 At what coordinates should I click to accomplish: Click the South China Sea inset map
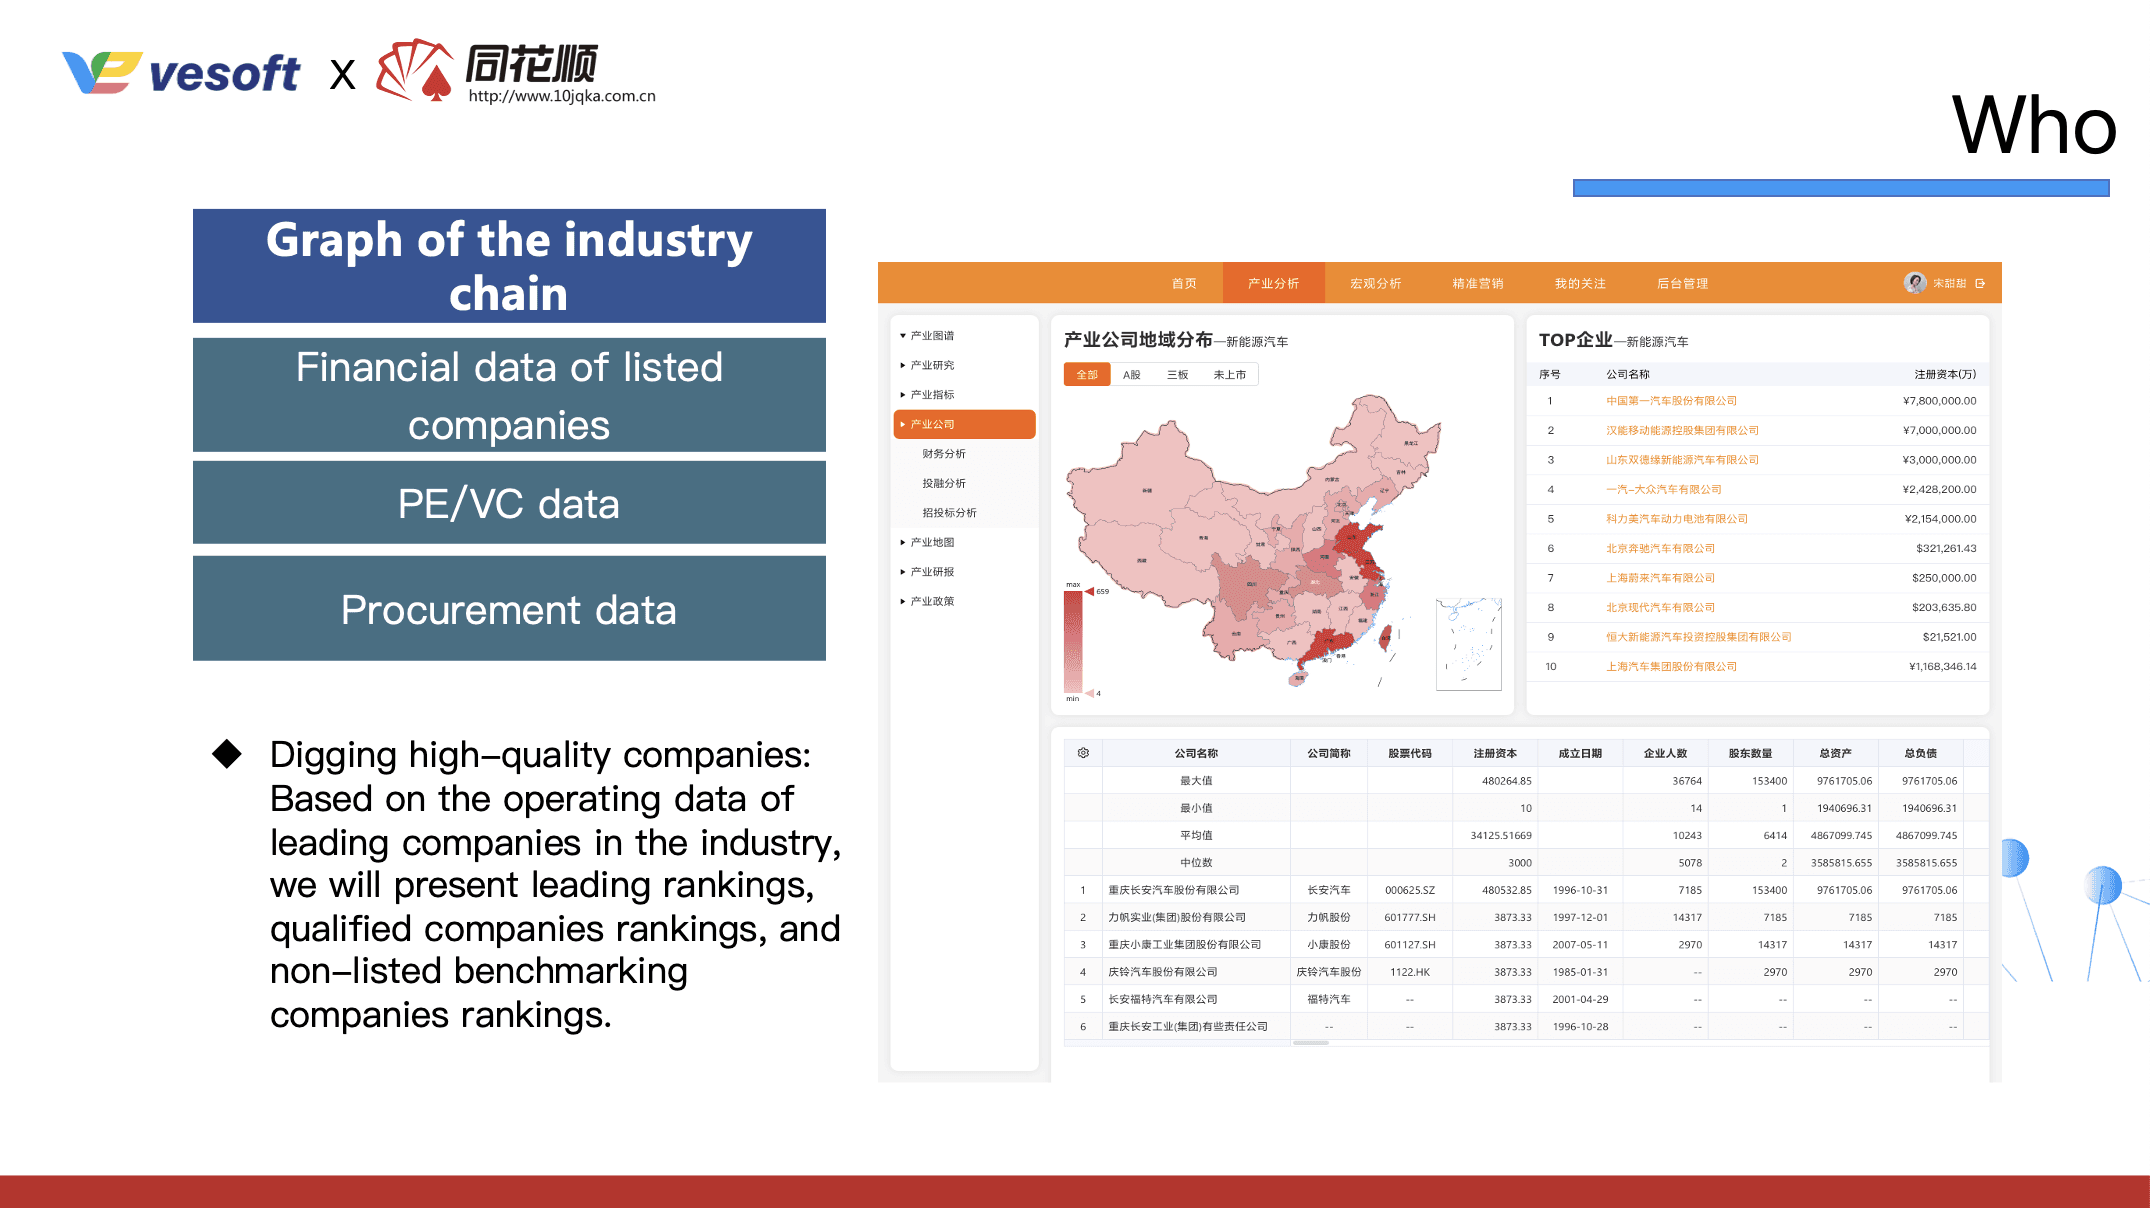(1468, 644)
